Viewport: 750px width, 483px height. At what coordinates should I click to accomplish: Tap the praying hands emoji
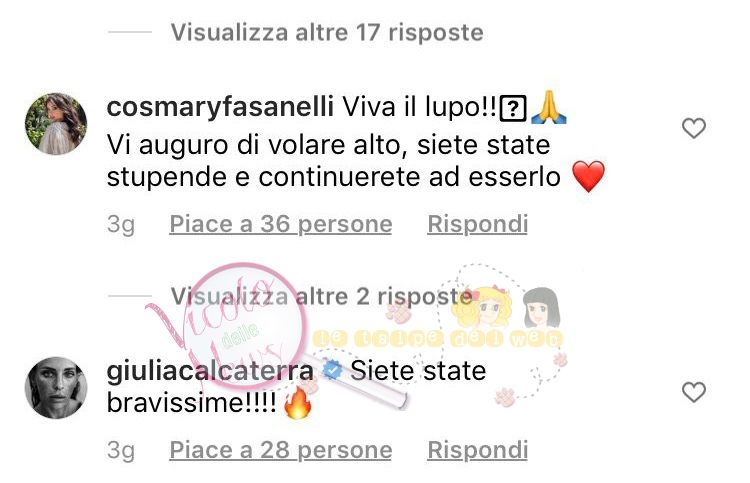(x=549, y=107)
